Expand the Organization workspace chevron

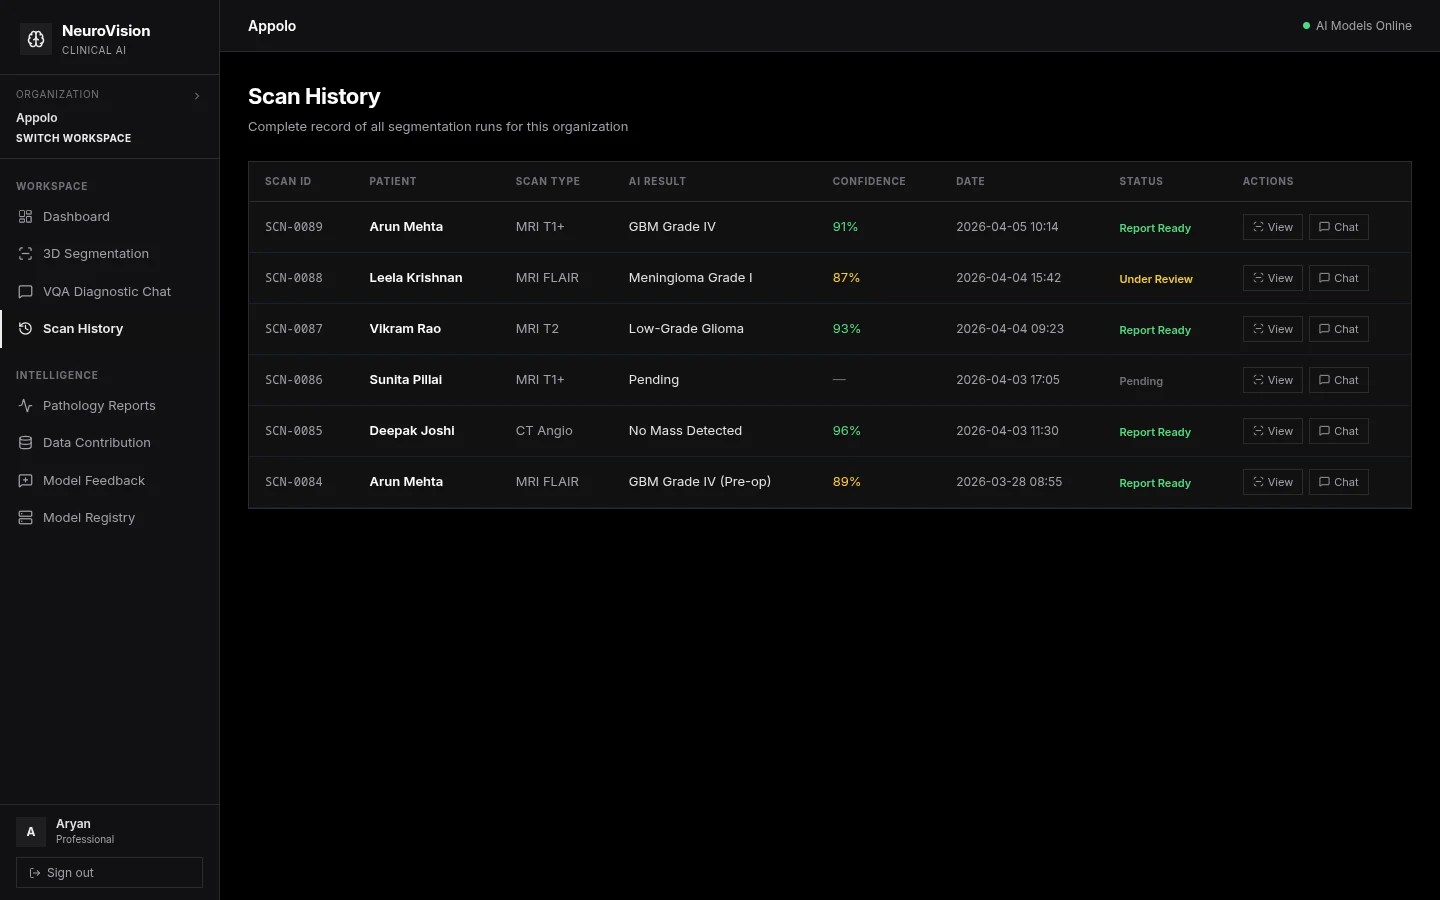(x=197, y=96)
